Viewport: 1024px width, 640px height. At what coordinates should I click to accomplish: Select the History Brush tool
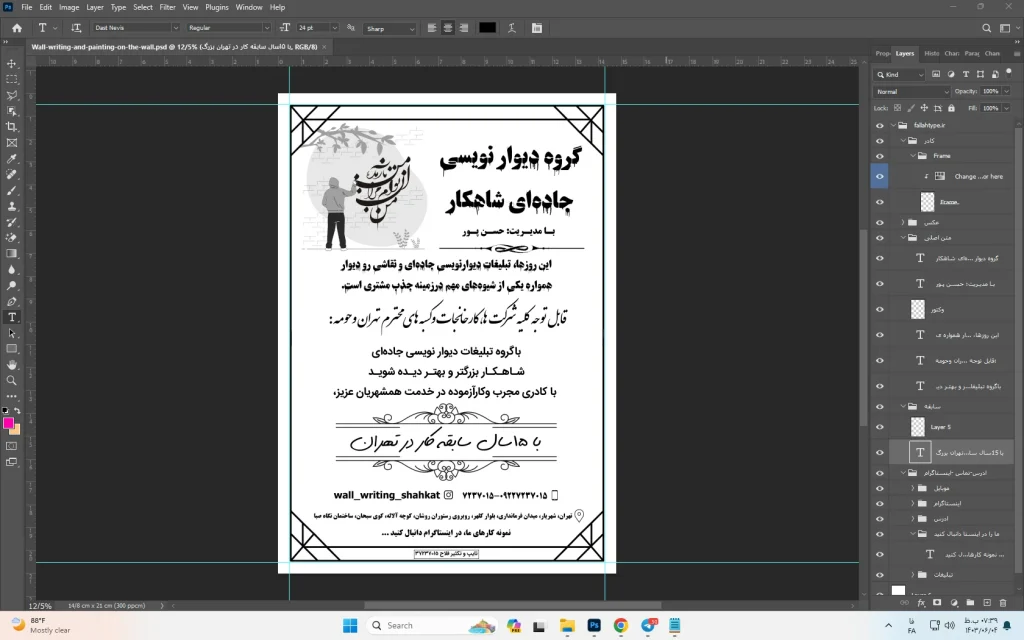pos(12,222)
